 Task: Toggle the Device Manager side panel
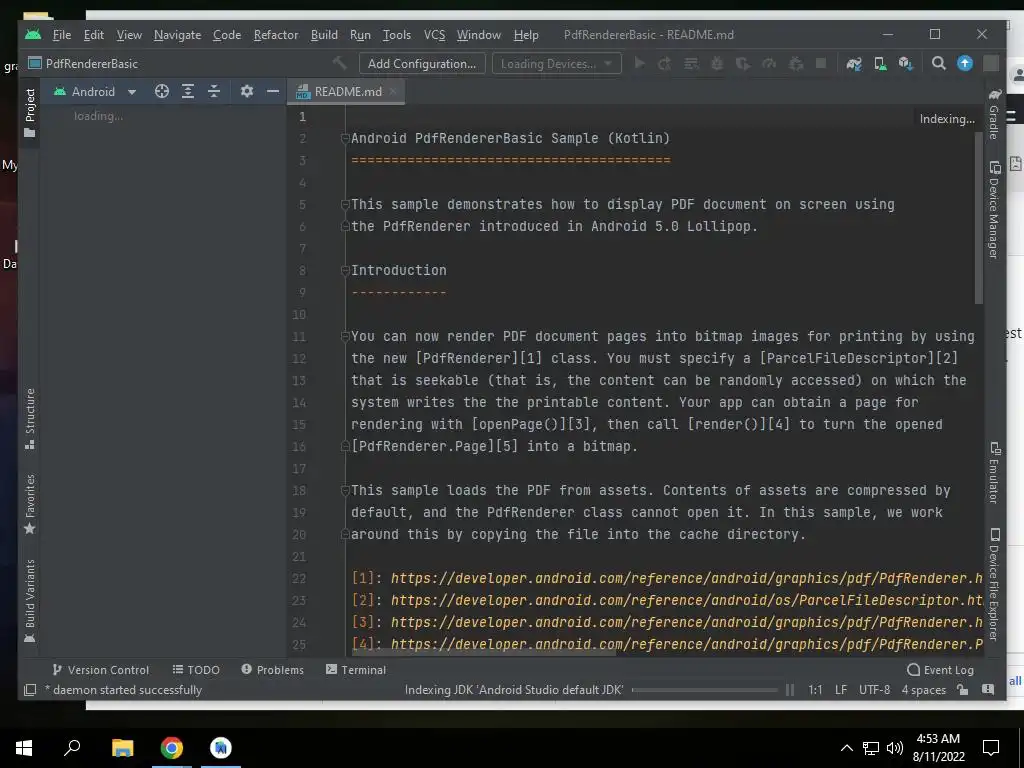click(994, 210)
